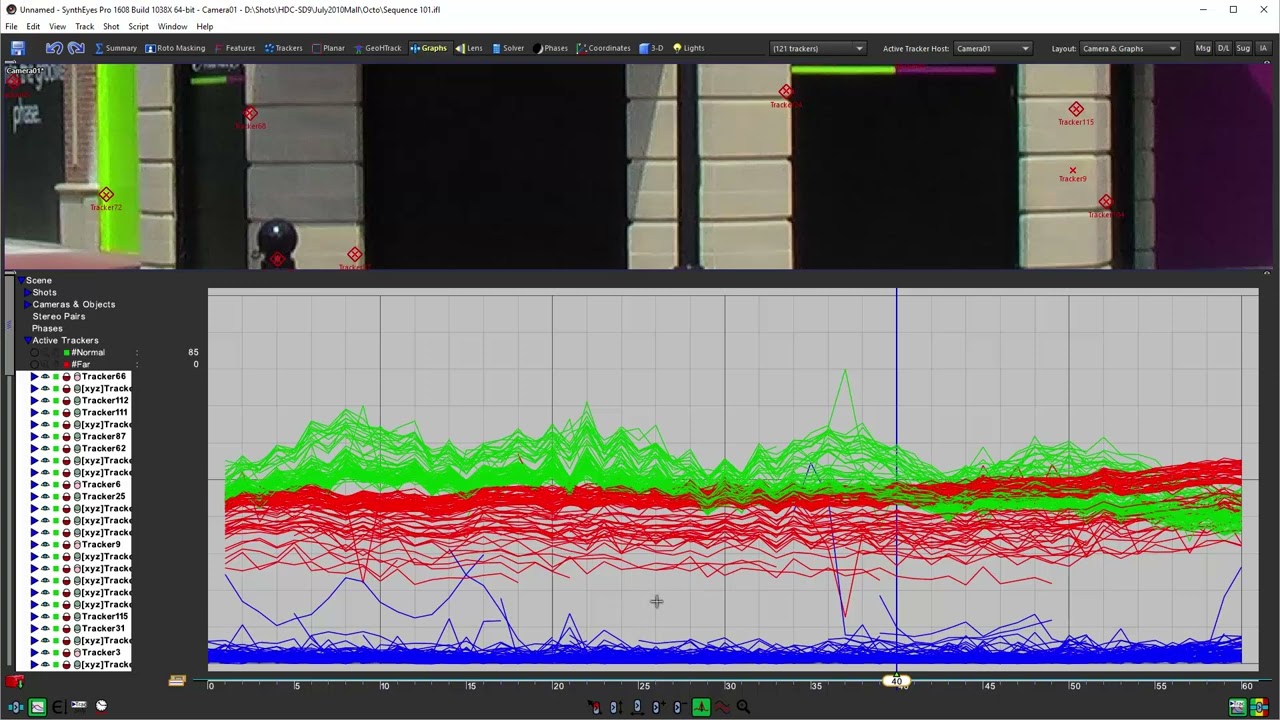The image size is (1280, 720).
Task: Open the GeoHTrack room
Action: tap(377, 48)
